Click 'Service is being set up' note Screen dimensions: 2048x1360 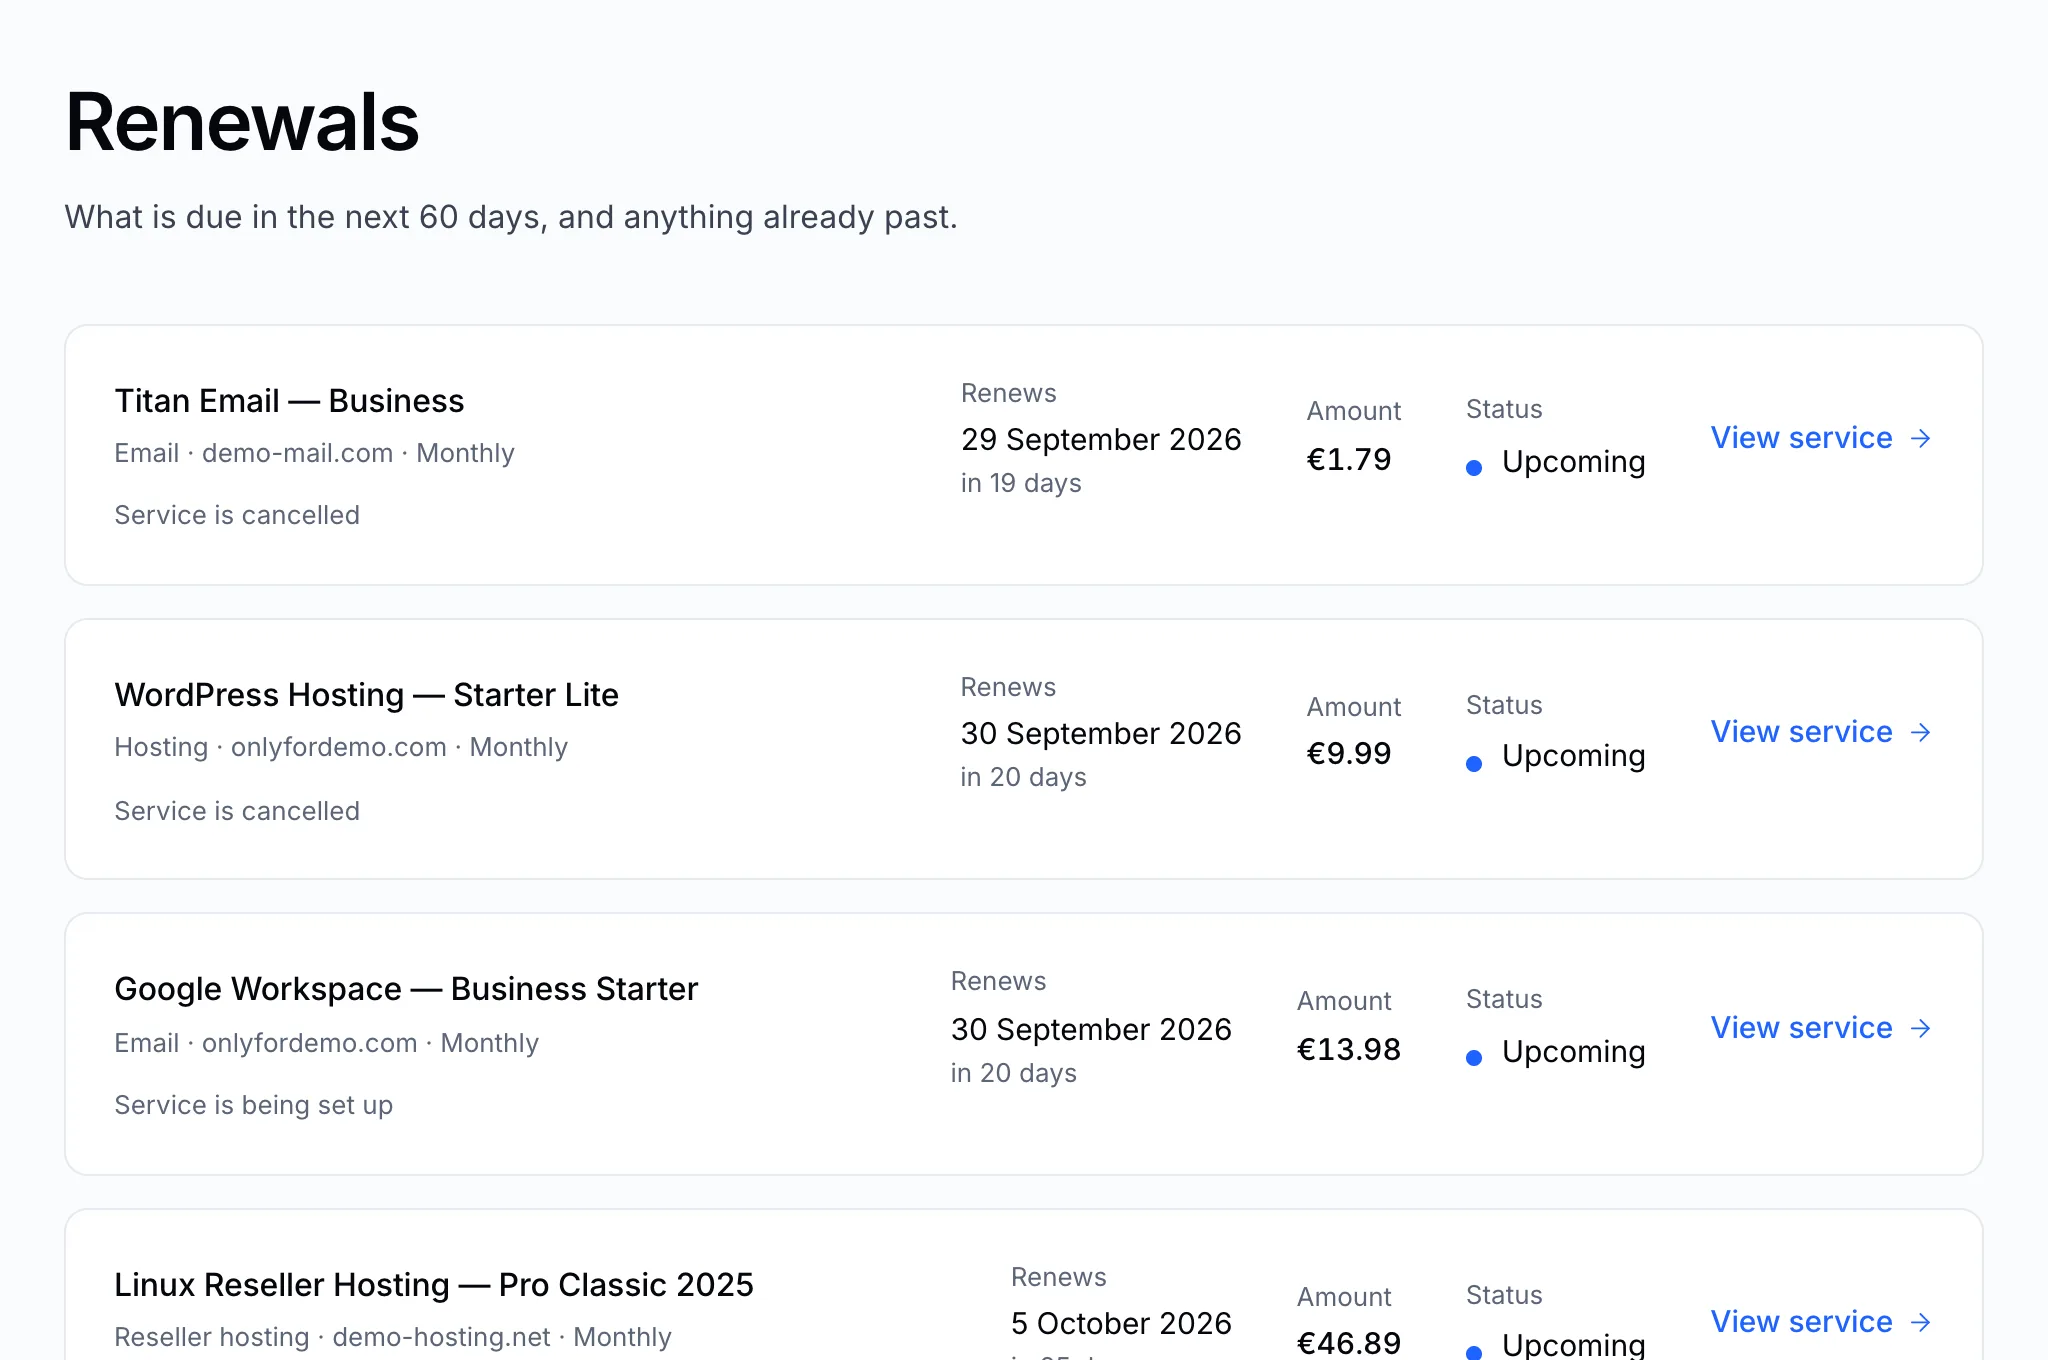(x=253, y=1105)
